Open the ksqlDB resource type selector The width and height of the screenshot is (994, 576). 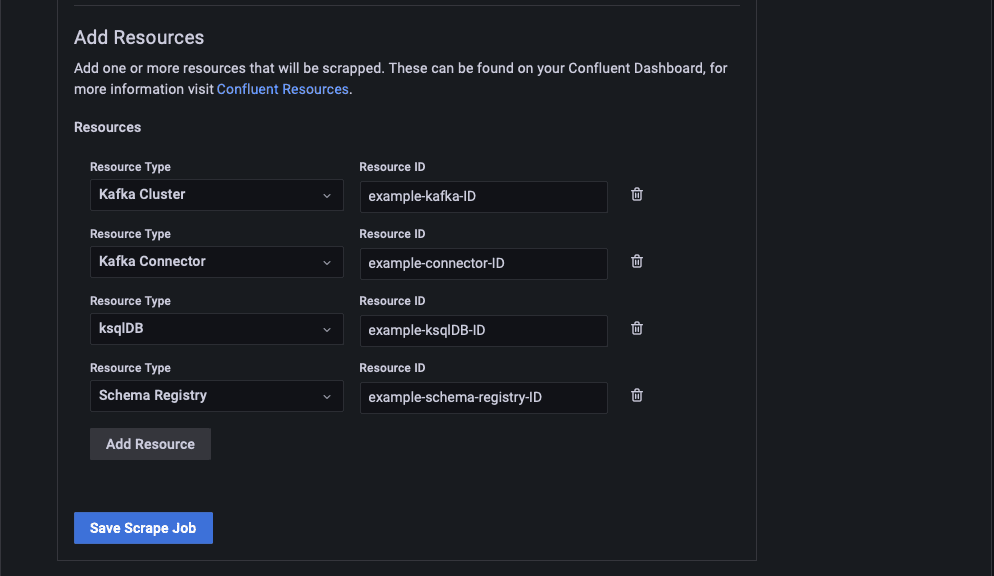click(216, 330)
